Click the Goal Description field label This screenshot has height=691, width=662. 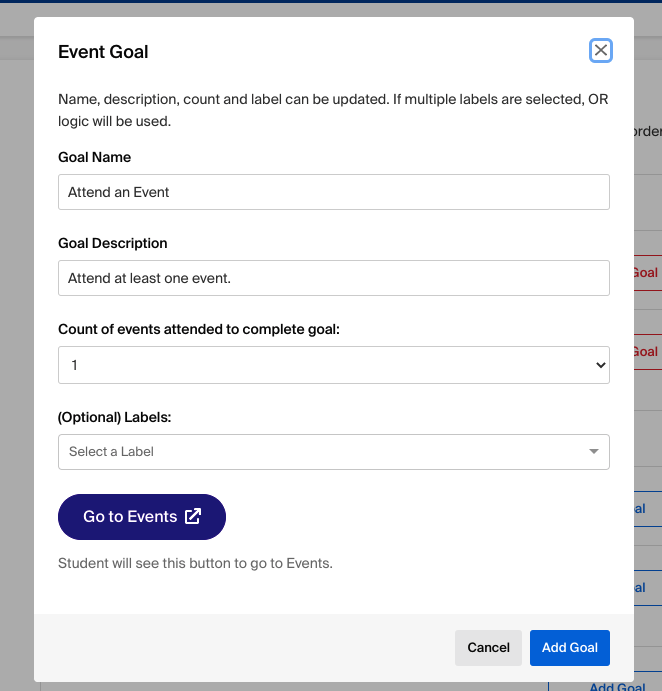pos(112,243)
